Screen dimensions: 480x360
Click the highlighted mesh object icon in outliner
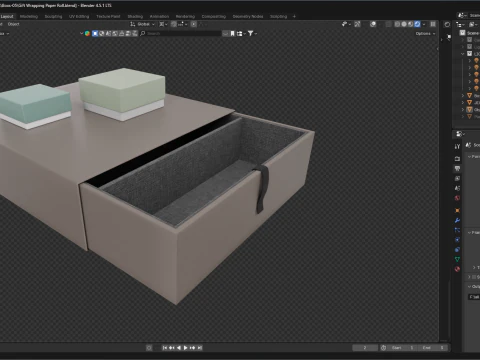(x=469, y=109)
